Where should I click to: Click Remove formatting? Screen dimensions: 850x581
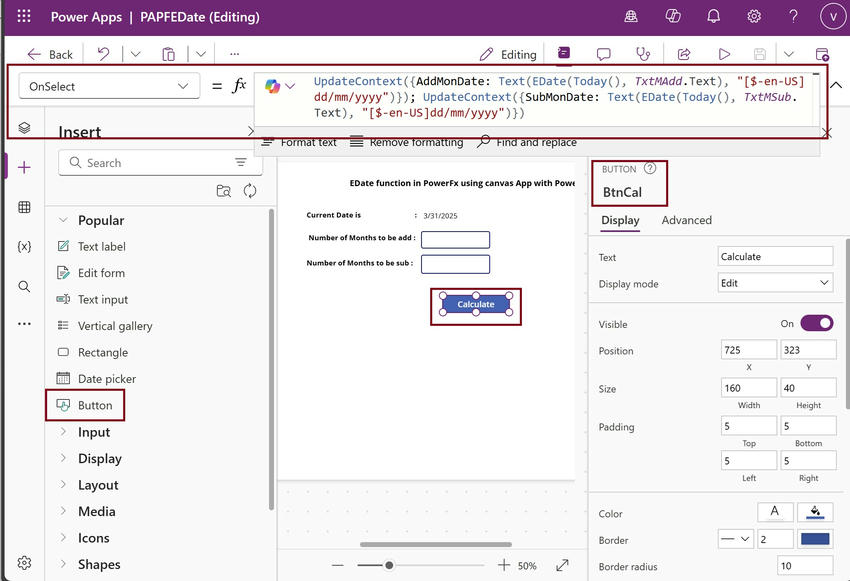click(407, 142)
